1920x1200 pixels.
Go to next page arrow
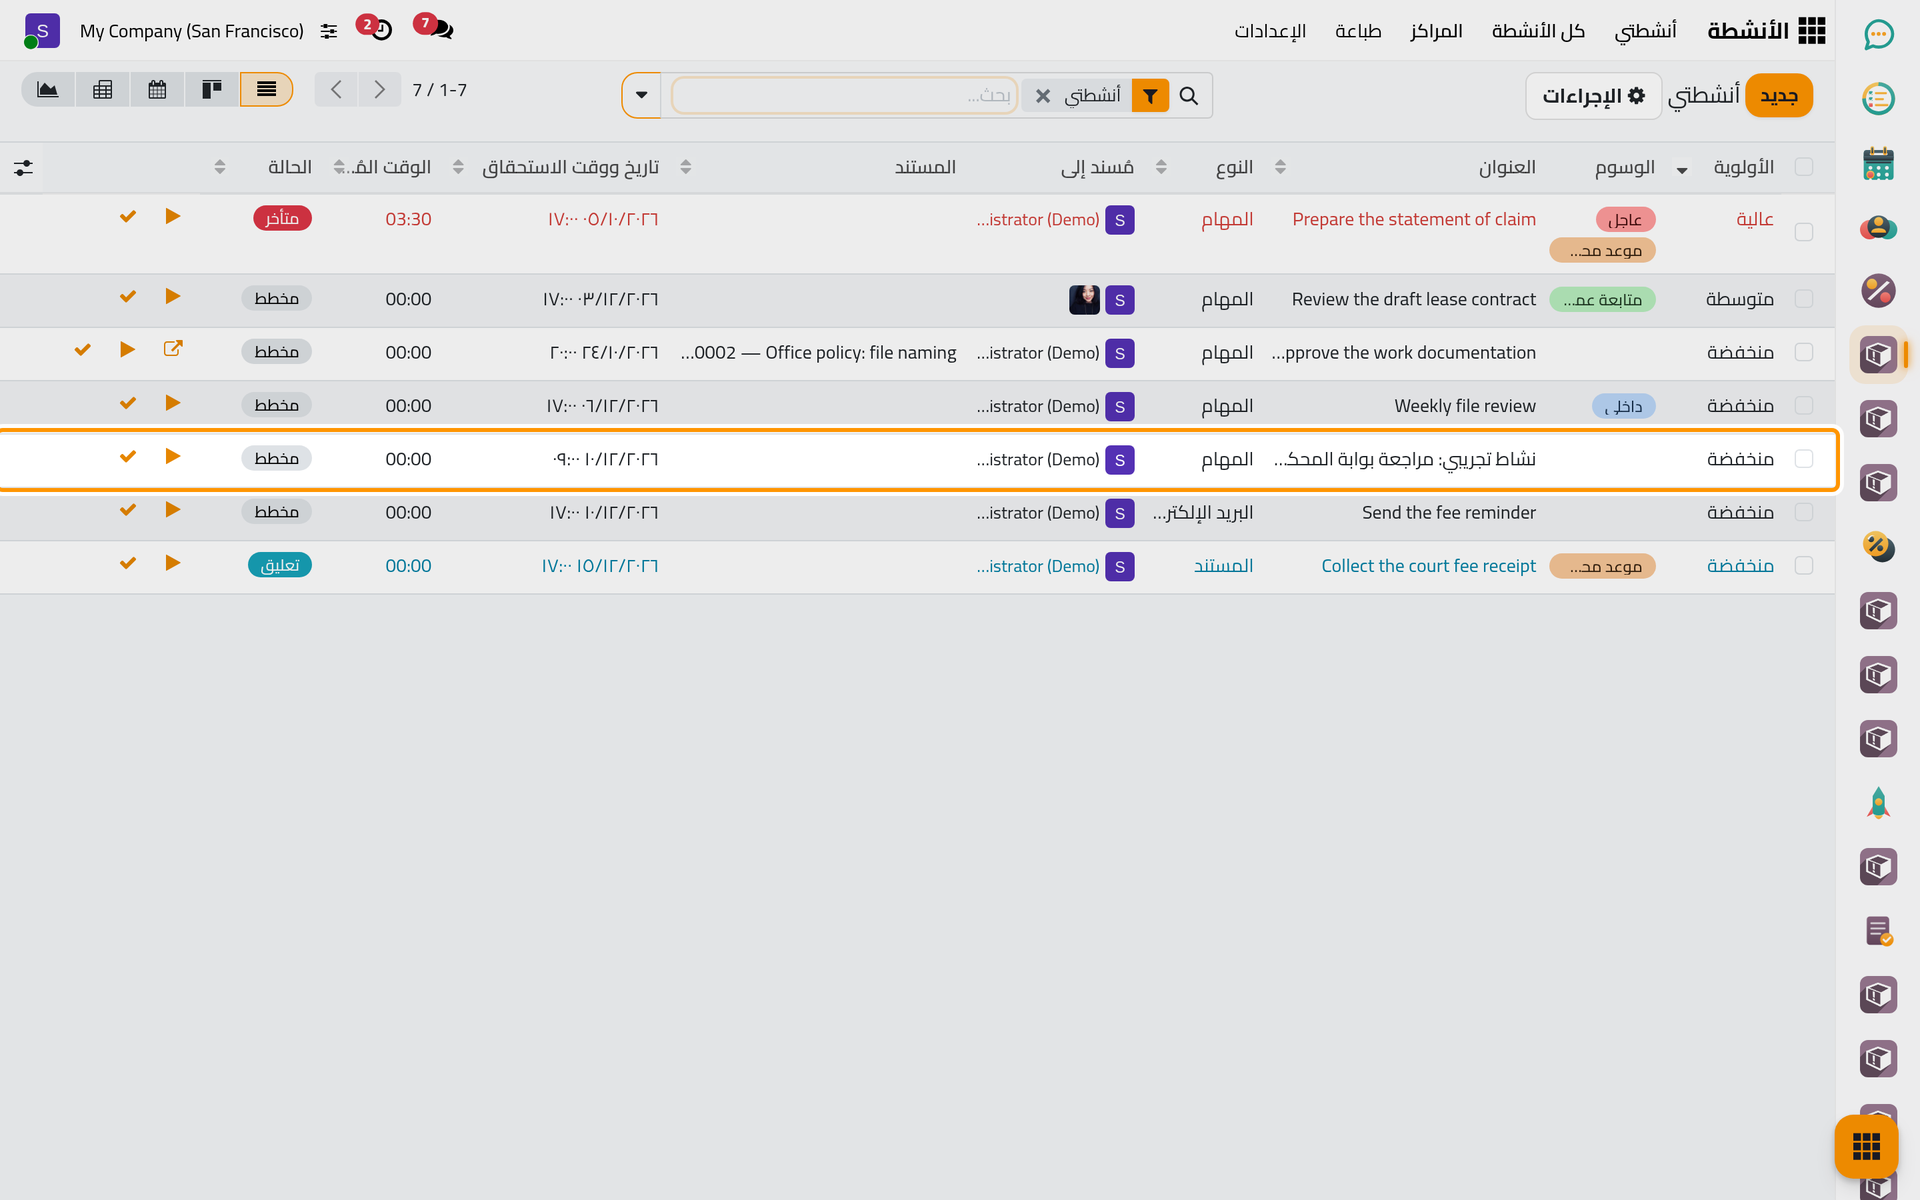pyautogui.click(x=379, y=90)
